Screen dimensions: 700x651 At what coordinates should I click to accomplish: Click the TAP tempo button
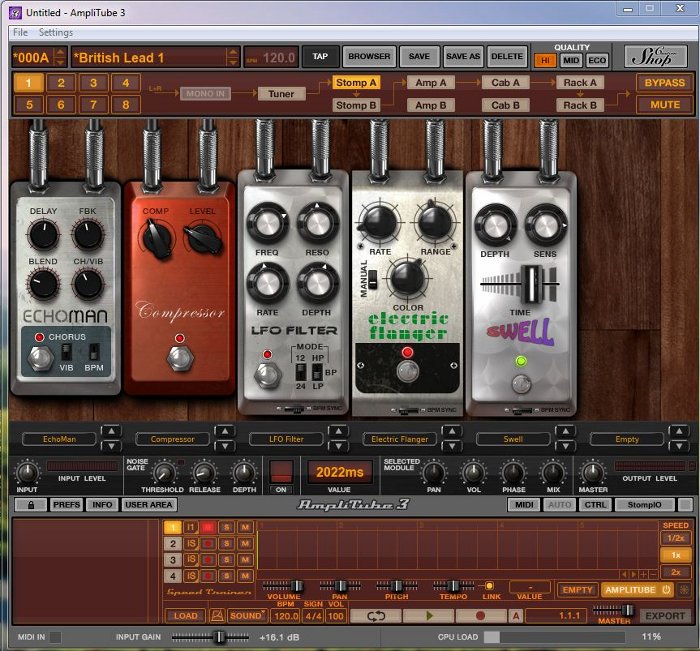(x=320, y=57)
